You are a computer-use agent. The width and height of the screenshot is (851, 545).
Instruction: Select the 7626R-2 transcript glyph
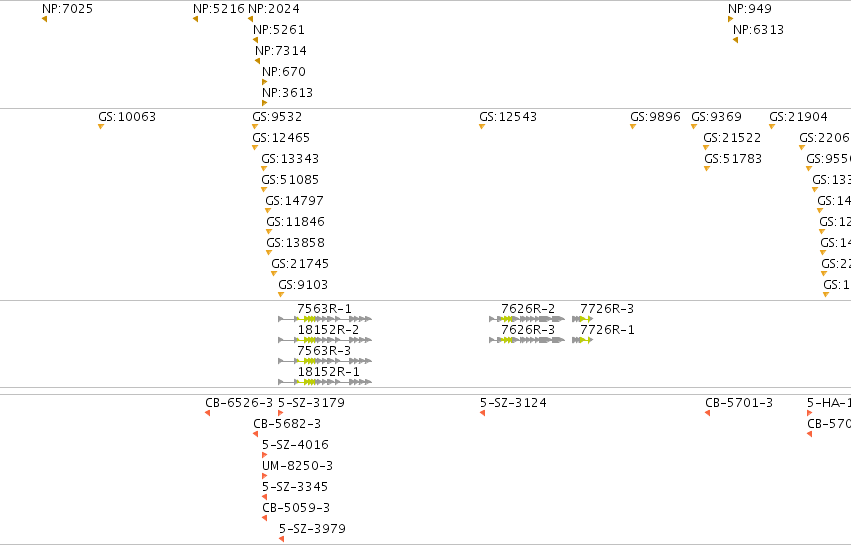pos(527,319)
